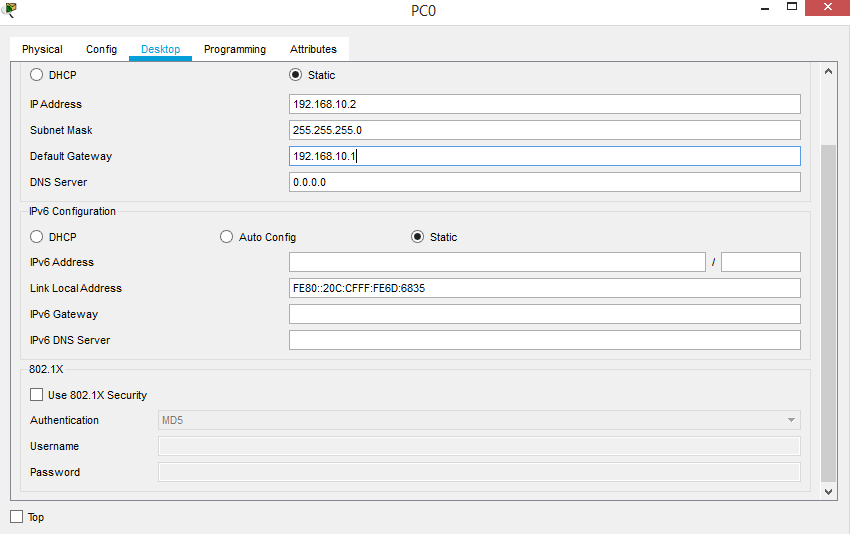Choose the IPv6 Auto Config option
850x534 pixels.
pyautogui.click(x=227, y=237)
